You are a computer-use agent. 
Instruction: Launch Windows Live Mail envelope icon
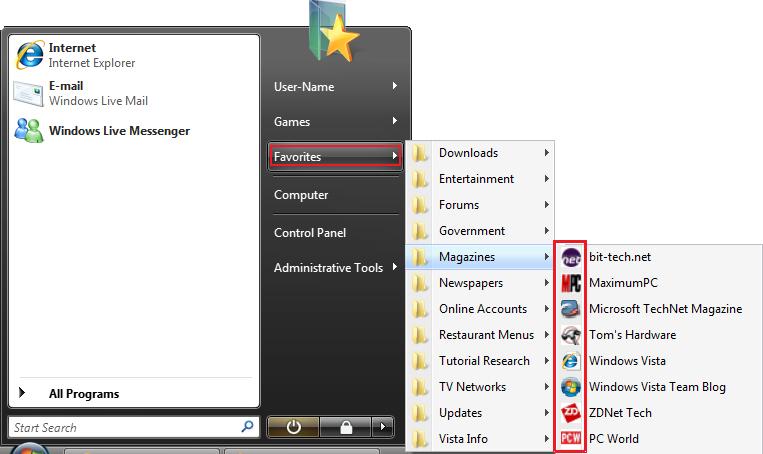28,93
